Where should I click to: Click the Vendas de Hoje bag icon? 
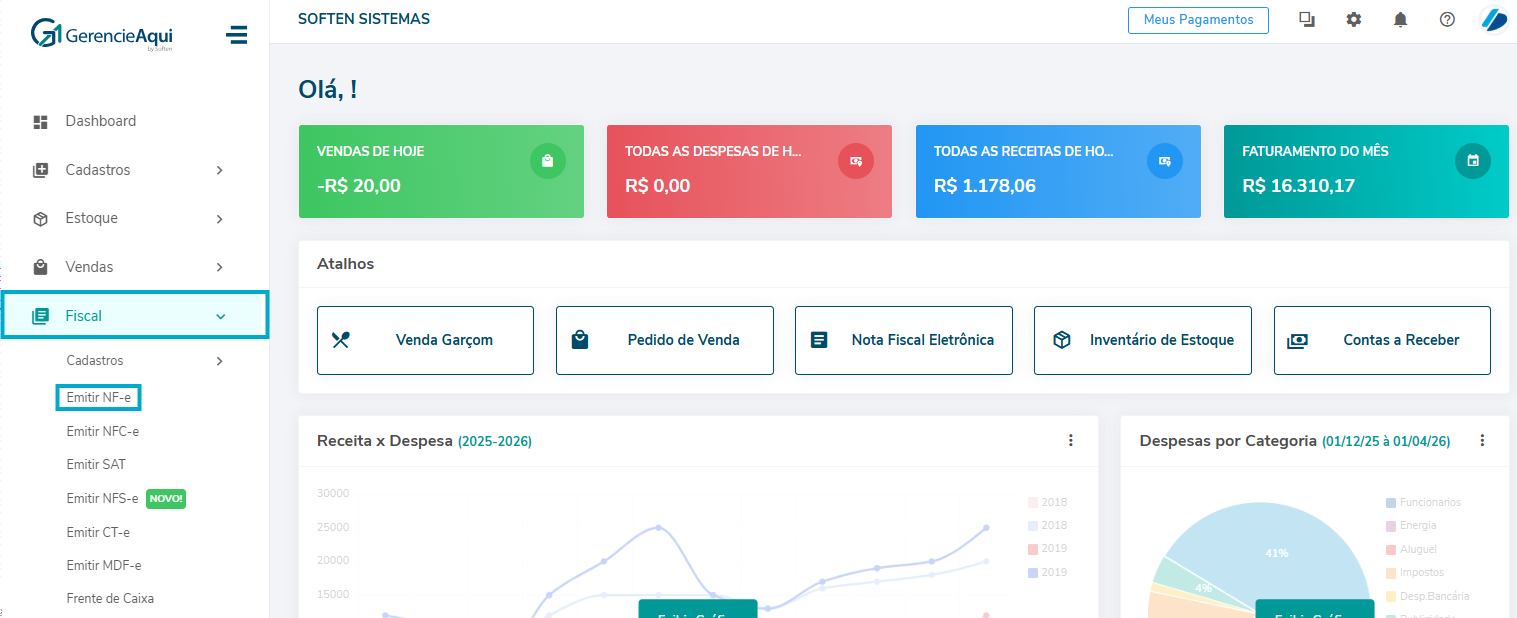(x=547, y=161)
